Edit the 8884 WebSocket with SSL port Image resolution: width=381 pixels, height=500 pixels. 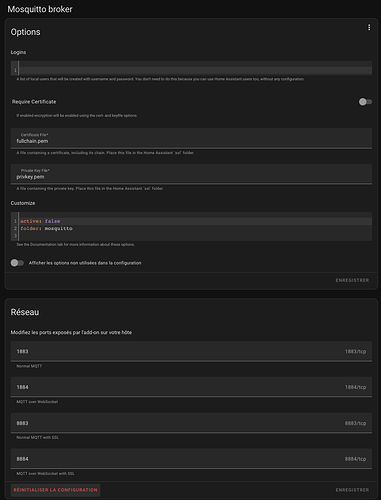point(191,459)
